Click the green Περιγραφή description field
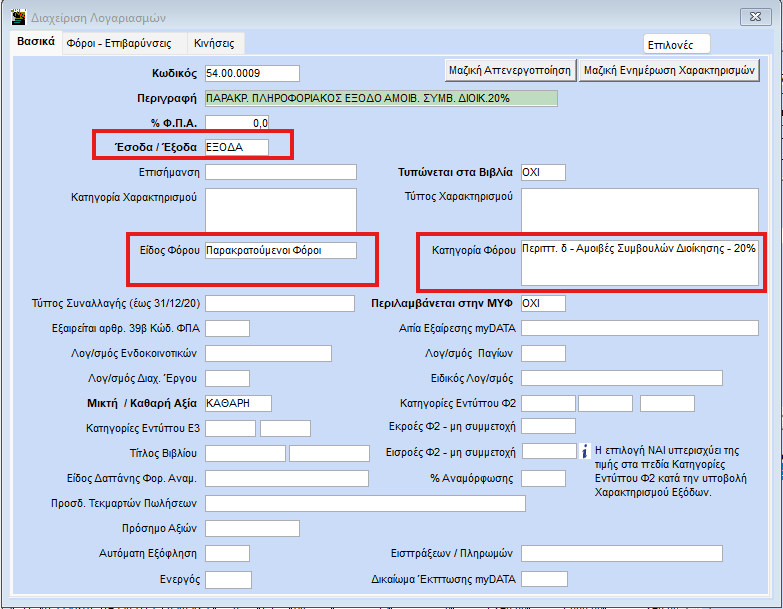783x609 pixels. coord(380,98)
